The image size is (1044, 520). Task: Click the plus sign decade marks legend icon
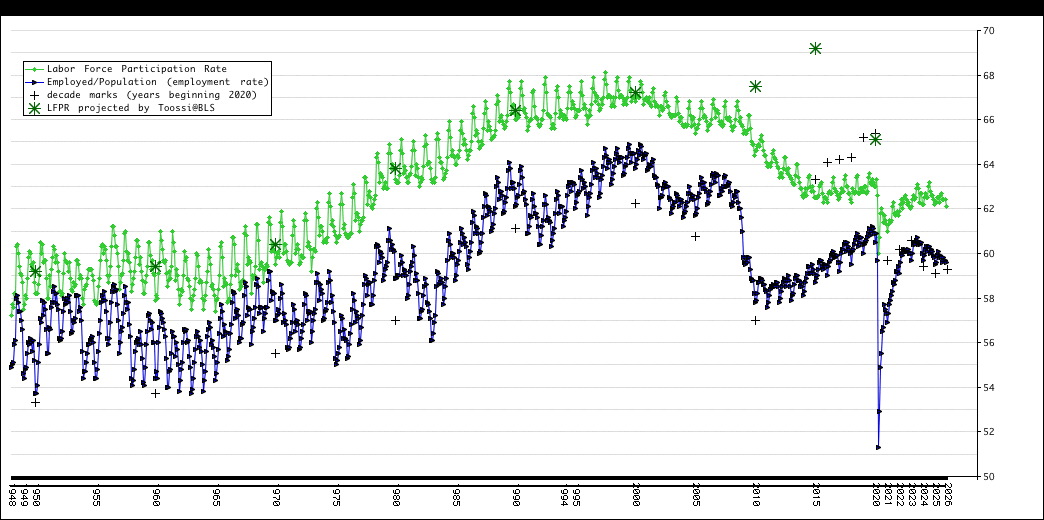tap(35, 95)
